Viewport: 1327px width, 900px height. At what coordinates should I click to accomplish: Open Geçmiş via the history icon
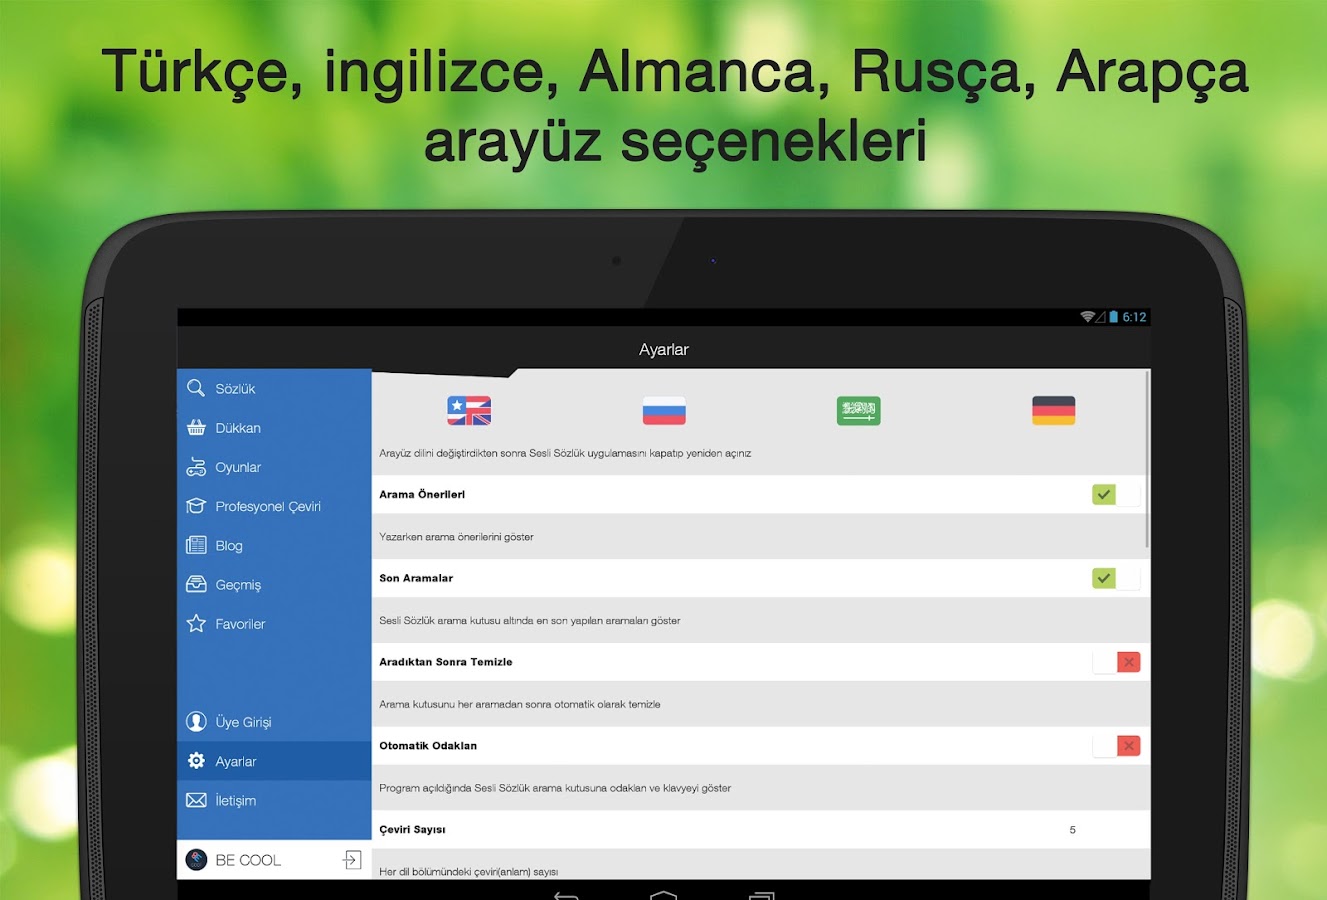point(196,584)
